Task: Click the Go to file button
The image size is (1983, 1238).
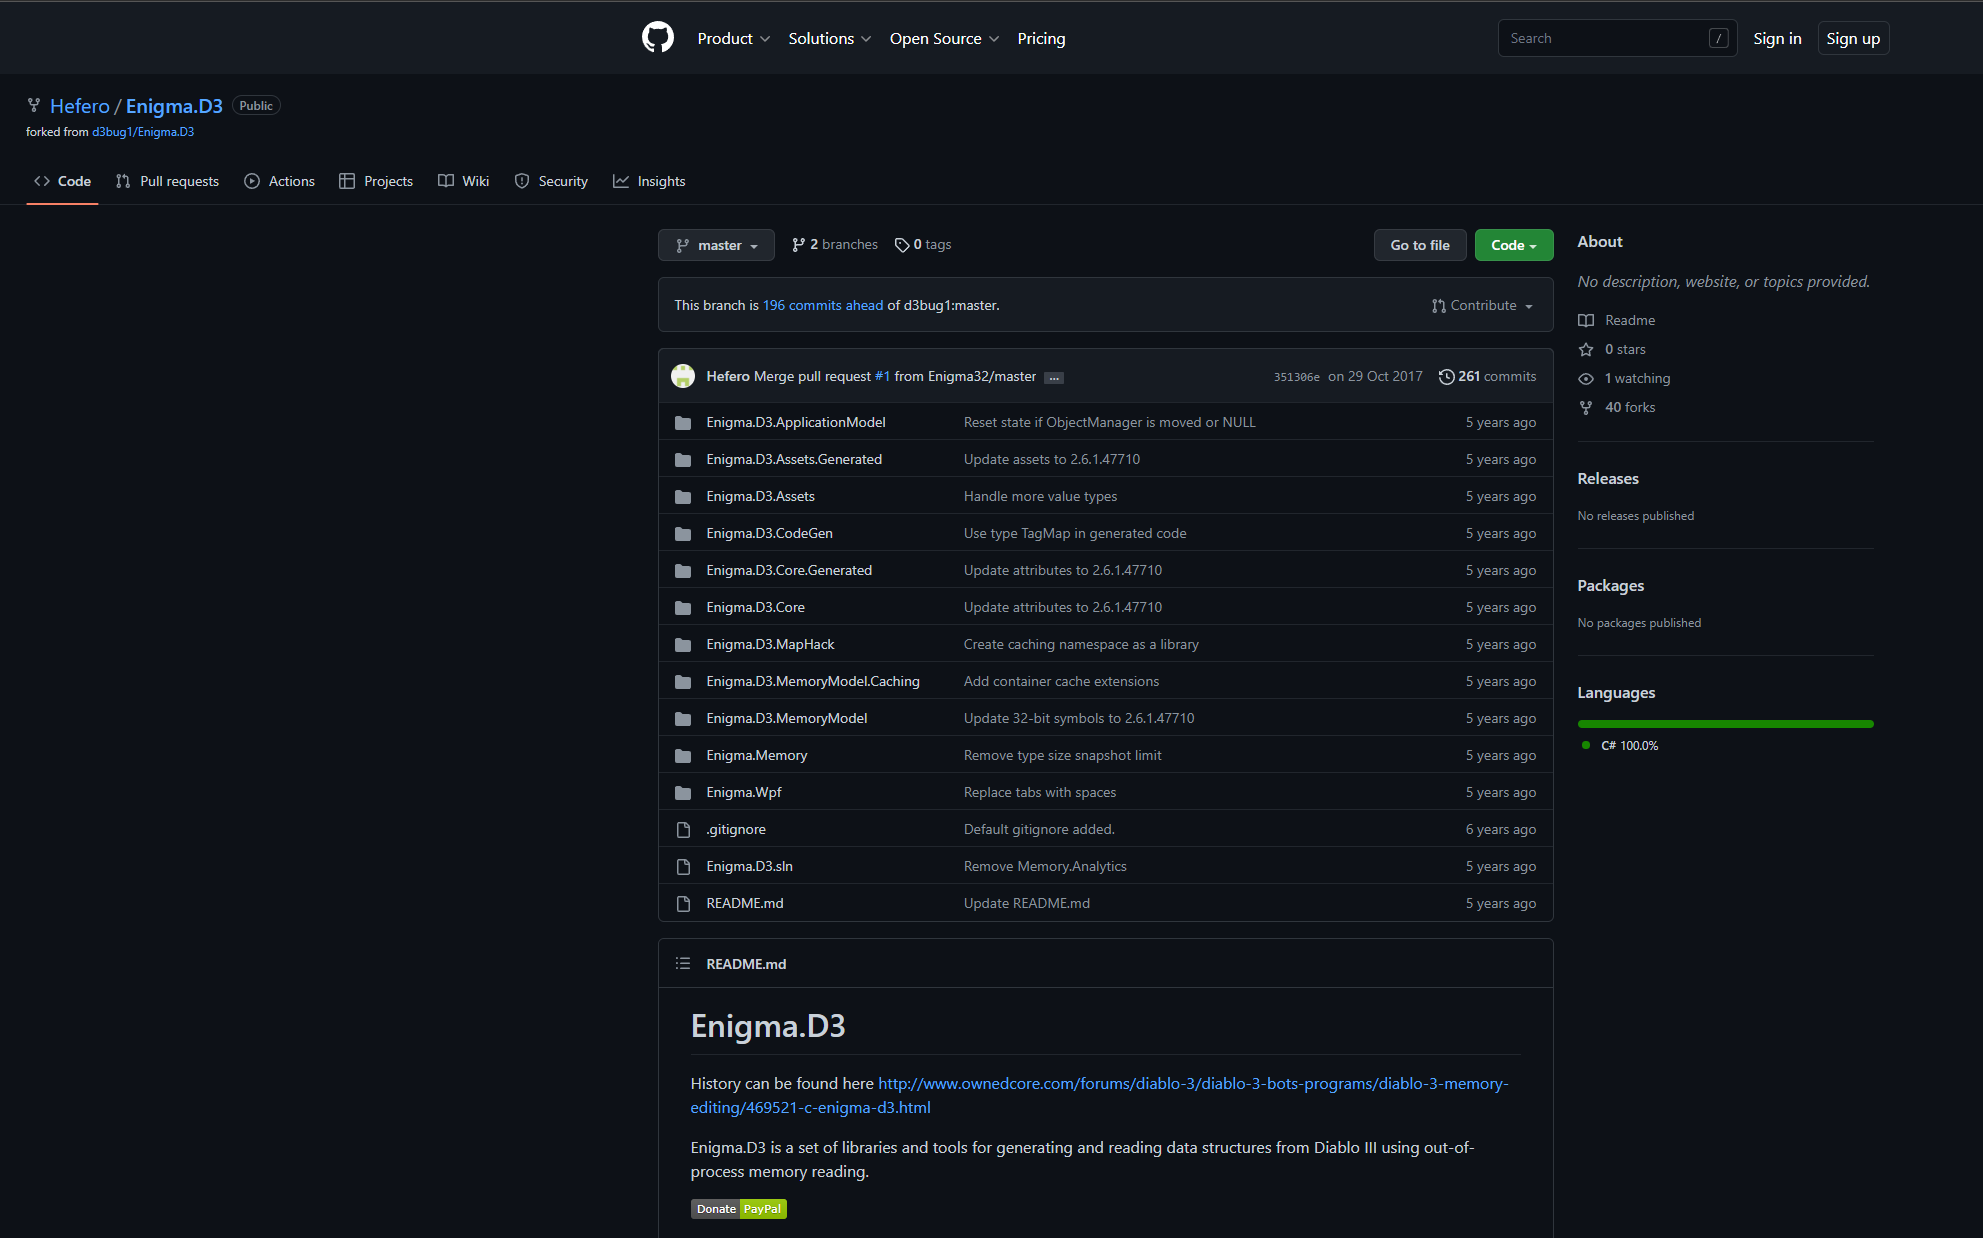Action: [1419, 245]
